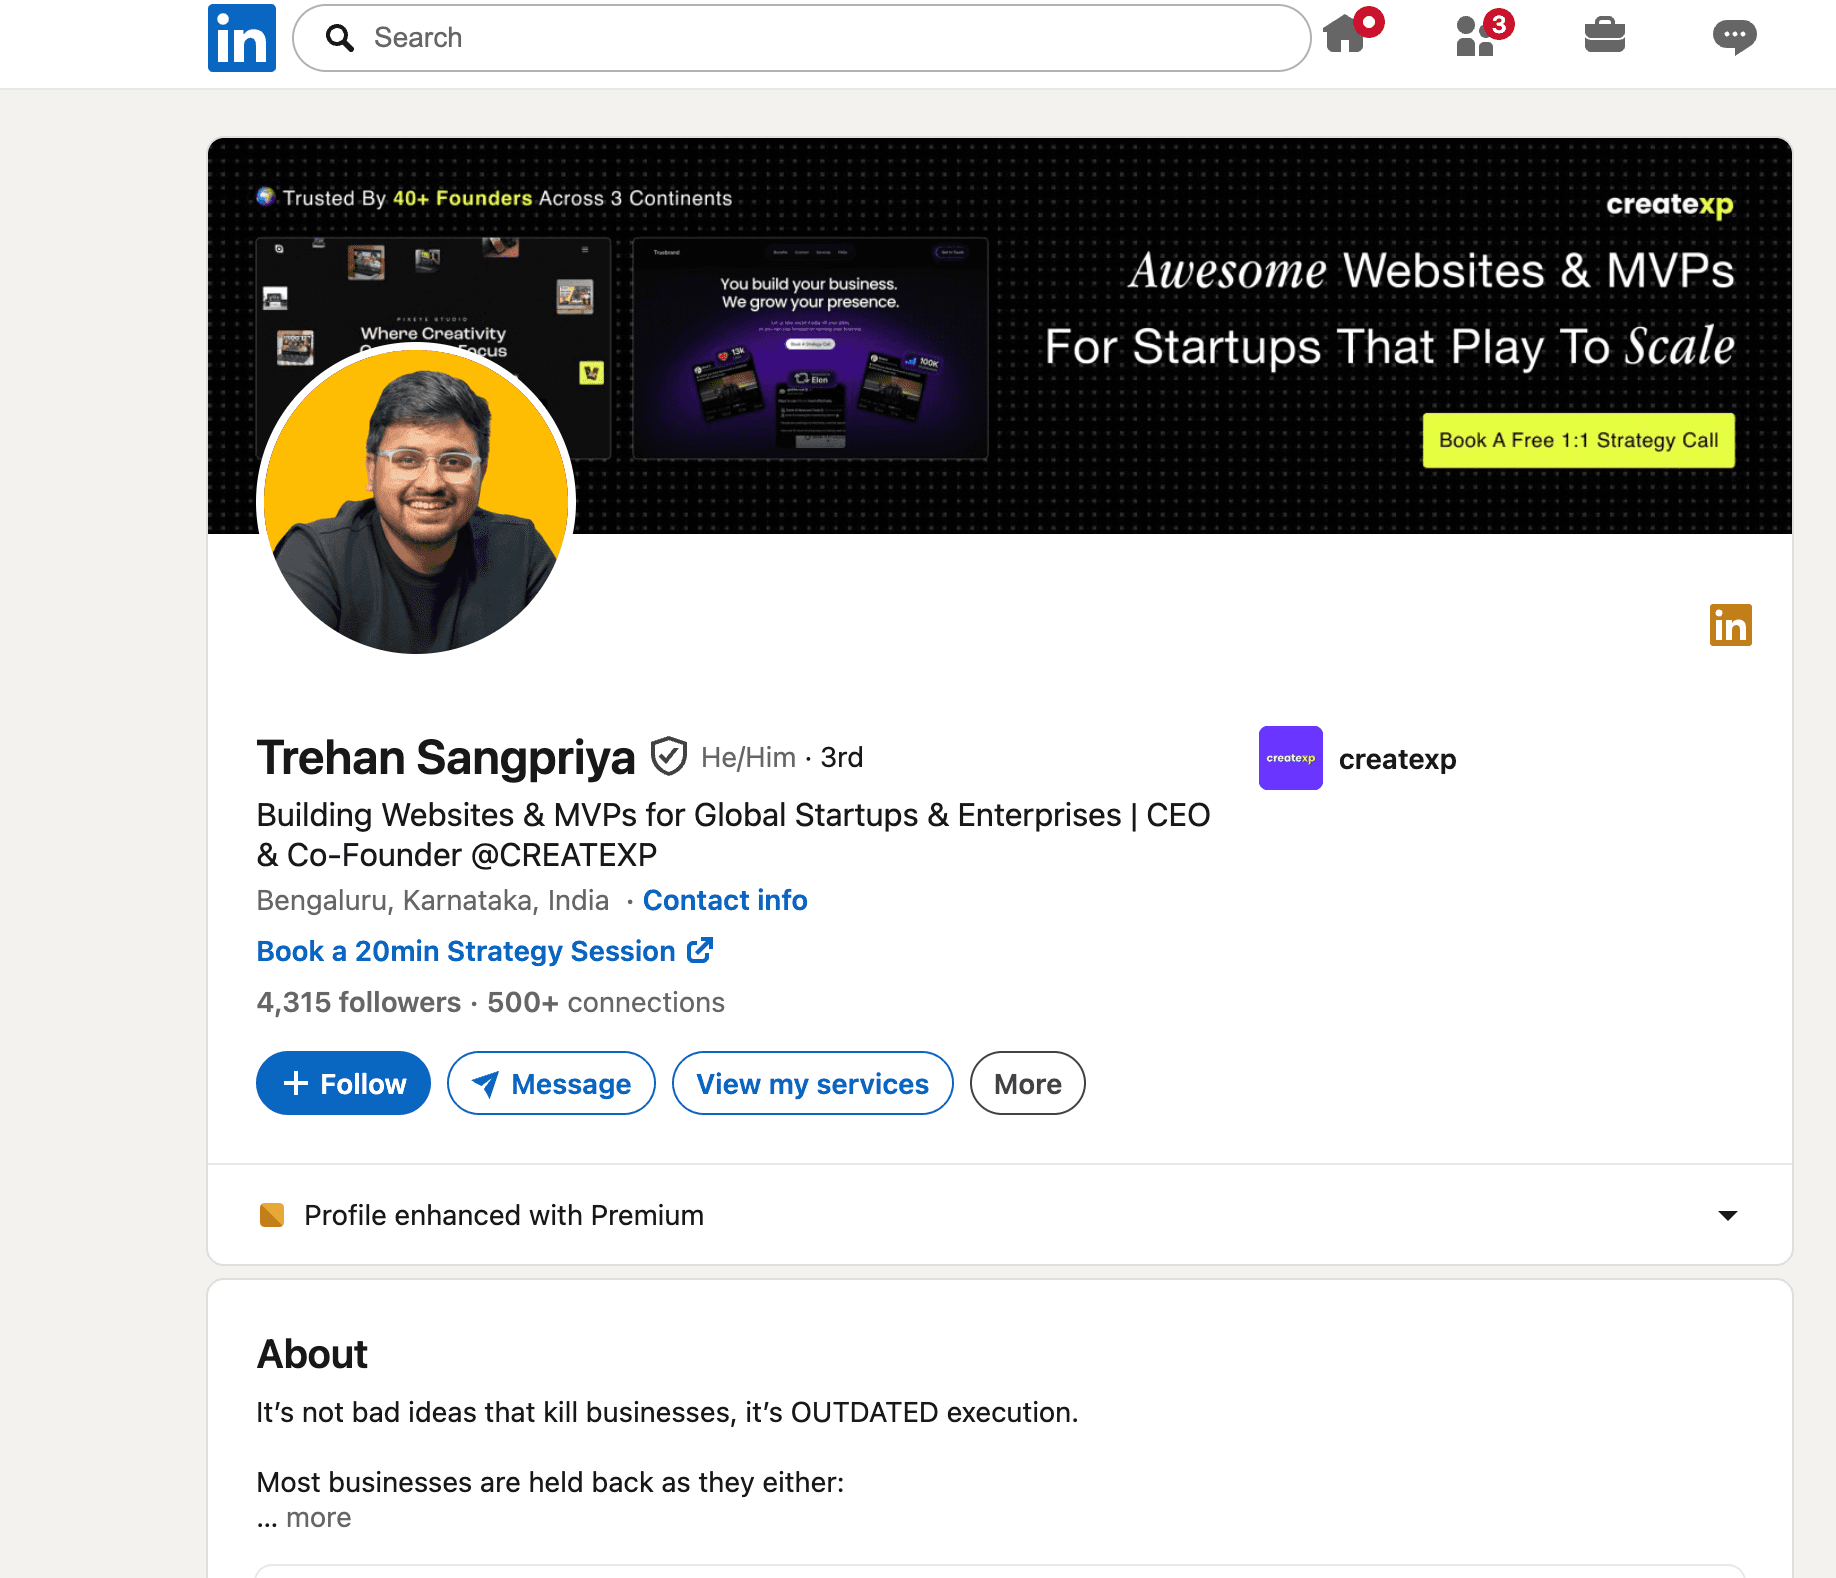Click the About section heading

(312, 1354)
